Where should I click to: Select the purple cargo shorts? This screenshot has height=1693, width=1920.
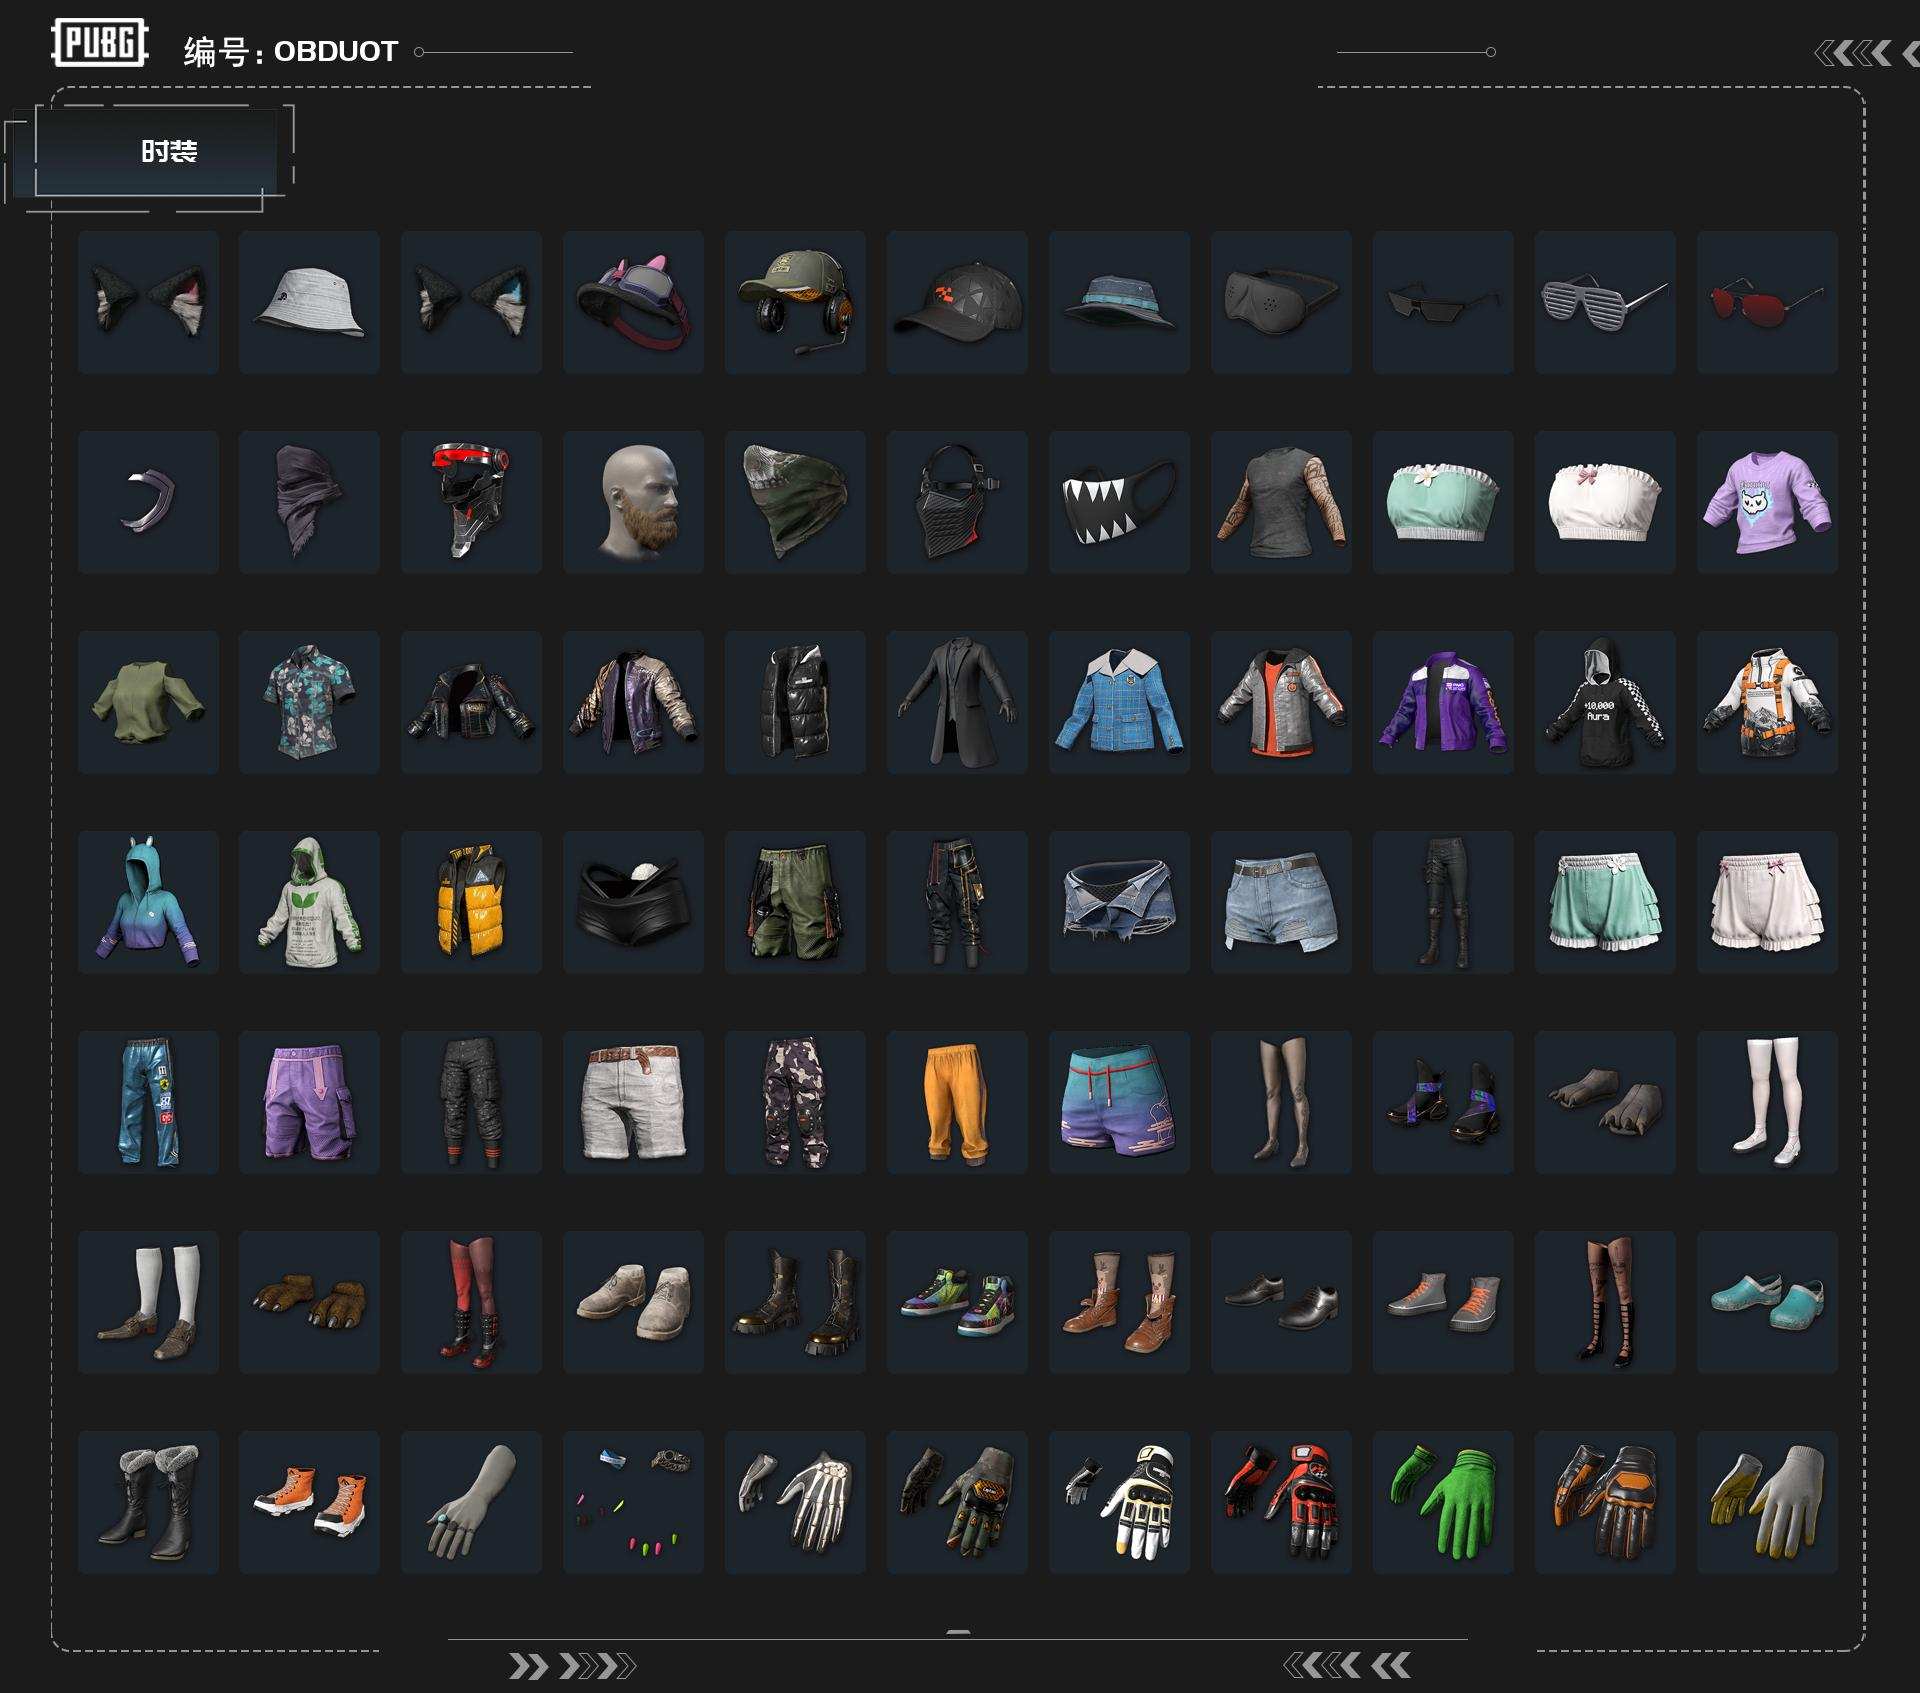click(309, 1102)
